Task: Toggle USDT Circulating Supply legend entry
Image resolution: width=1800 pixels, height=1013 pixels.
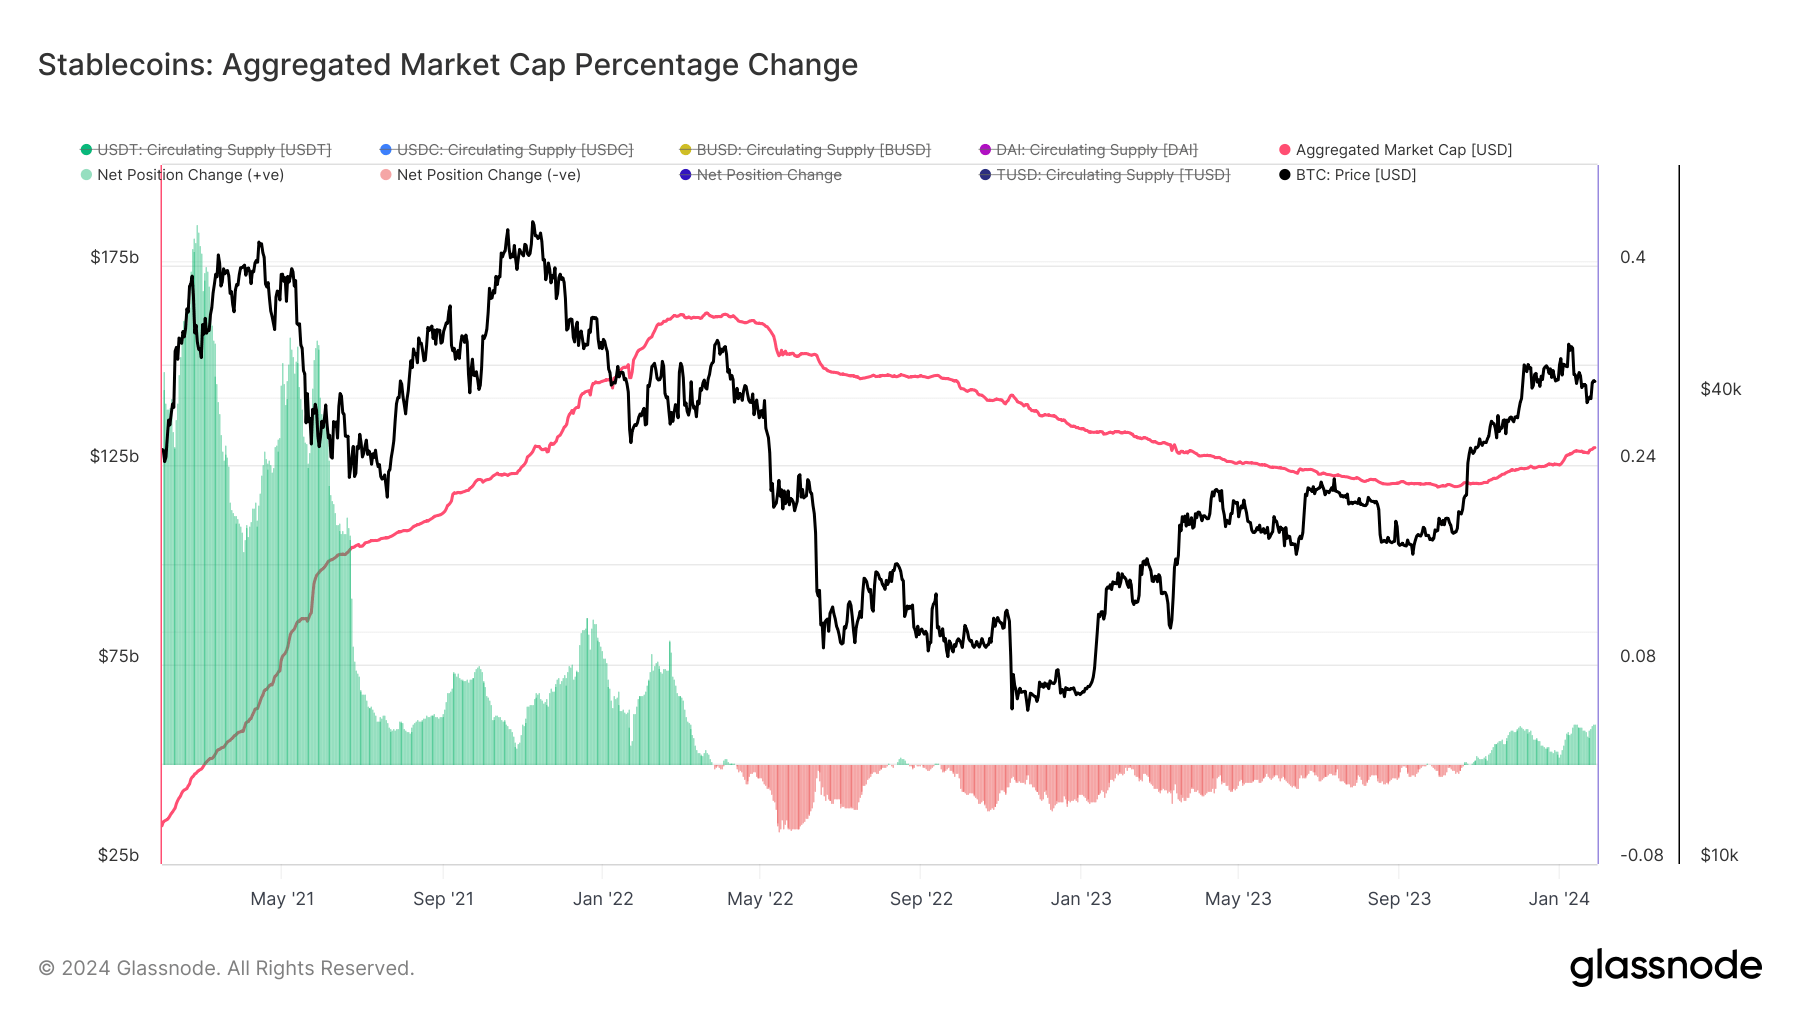Action: [x=213, y=150]
